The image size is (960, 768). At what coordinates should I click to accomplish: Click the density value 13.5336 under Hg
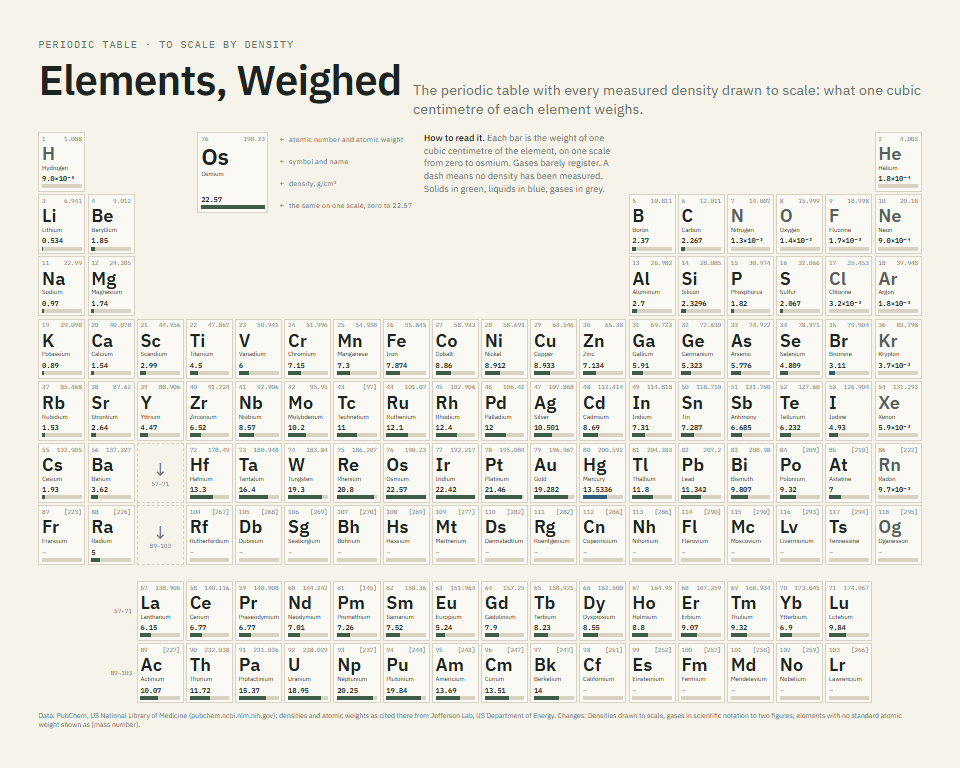(x=598, y=489)
